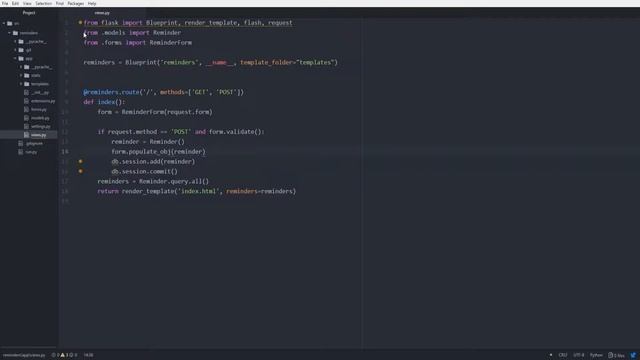640x360 pixels.
Task: Open the Edit menu
Action: pos(15,3)
